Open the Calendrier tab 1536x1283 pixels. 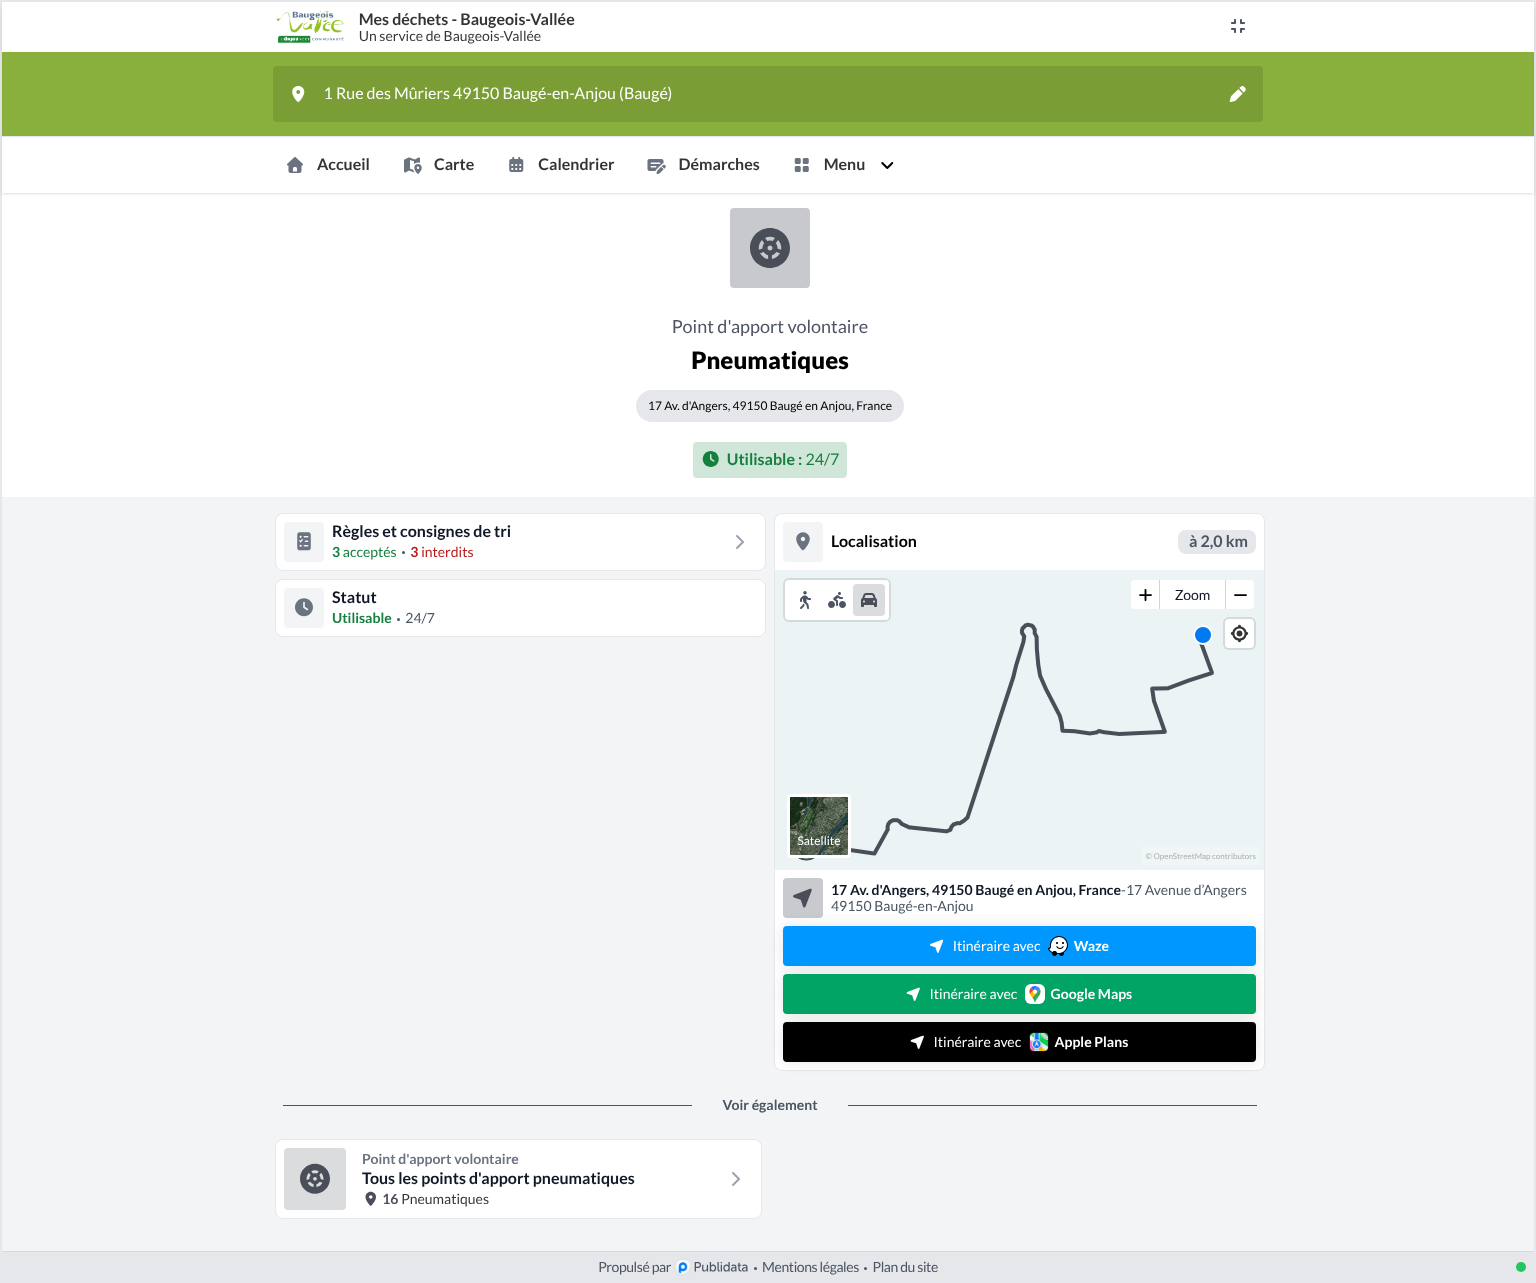point(561,165)
